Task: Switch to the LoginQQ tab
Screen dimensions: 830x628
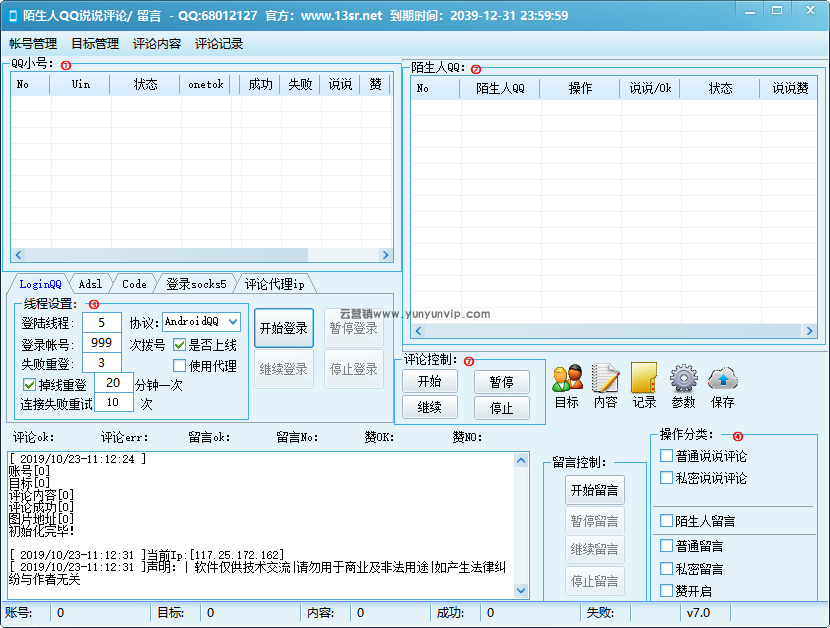Action: pos(40,284)
